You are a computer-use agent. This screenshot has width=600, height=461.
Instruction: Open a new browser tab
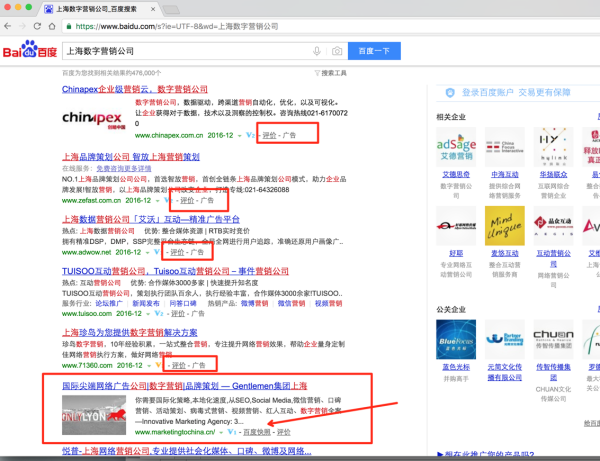pyautogui.click(x=171, y=10)
